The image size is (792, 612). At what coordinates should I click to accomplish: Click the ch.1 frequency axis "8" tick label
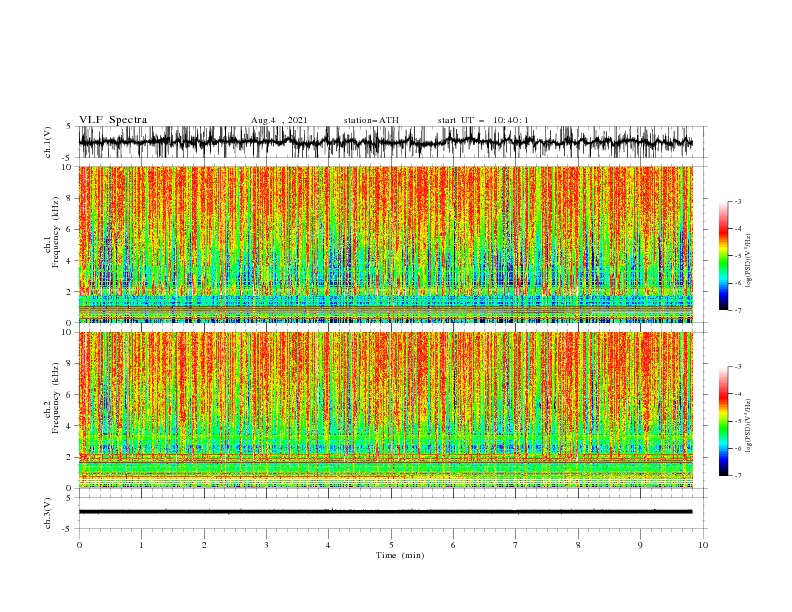pyautogui.click(x=71, y=198)
